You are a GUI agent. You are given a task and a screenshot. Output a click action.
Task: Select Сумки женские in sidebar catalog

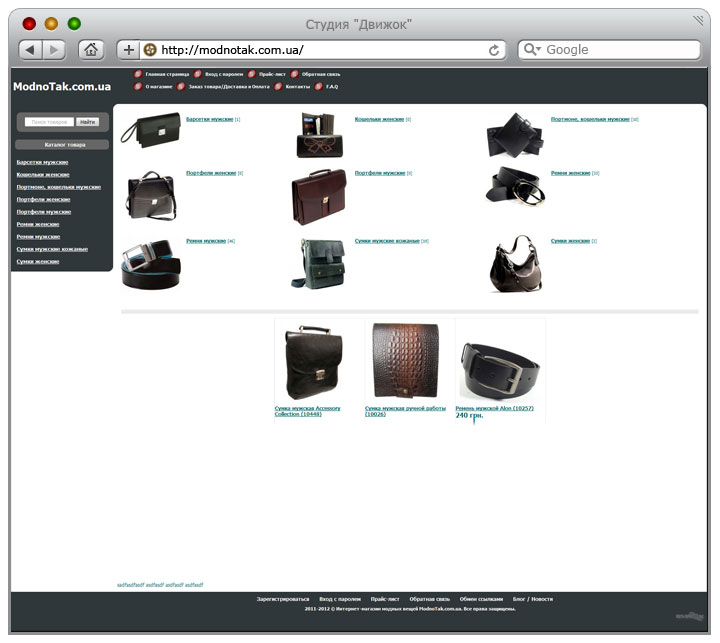coord(38,261)
